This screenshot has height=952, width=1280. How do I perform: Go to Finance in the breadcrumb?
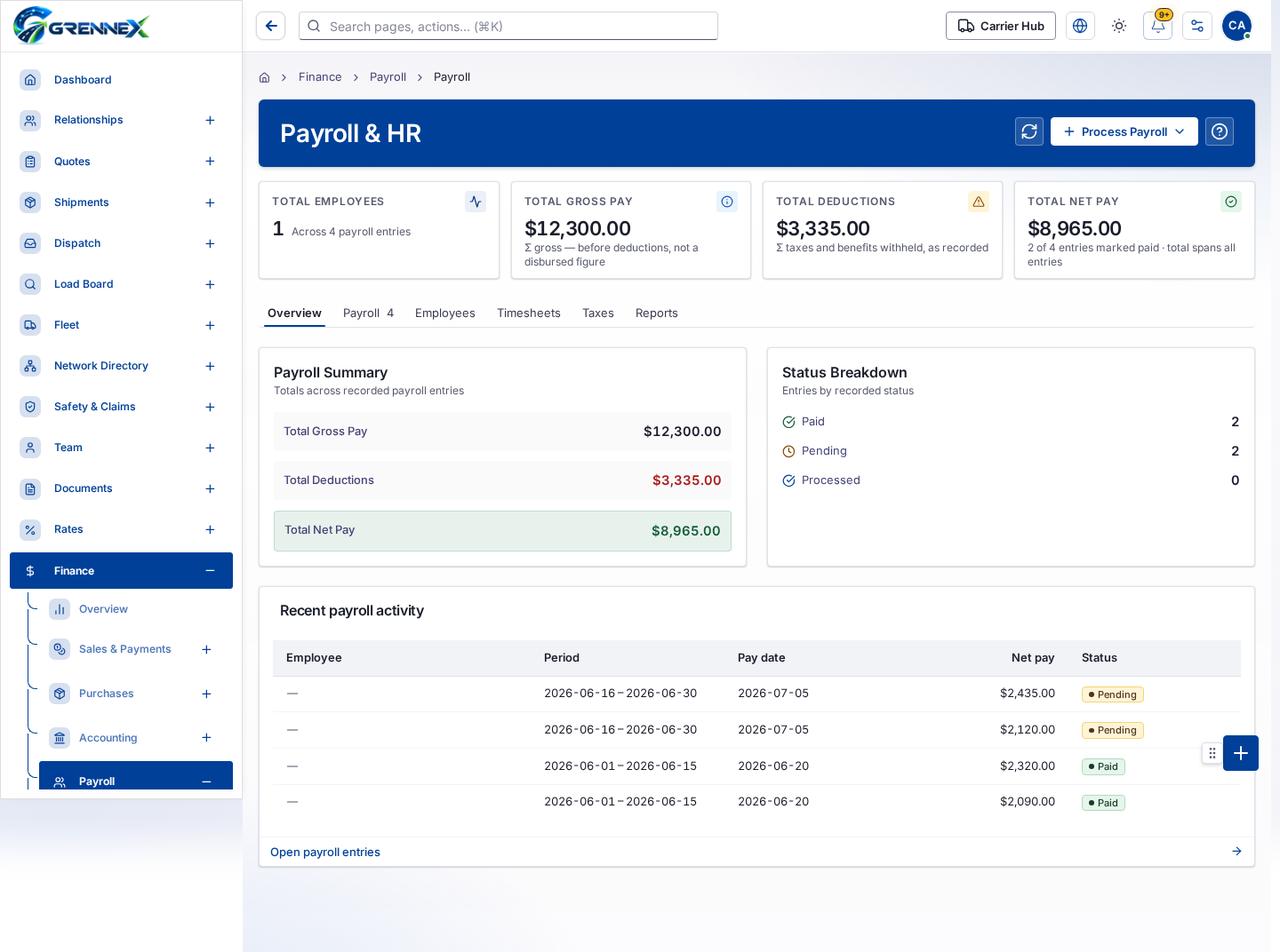tap(320, 77)
